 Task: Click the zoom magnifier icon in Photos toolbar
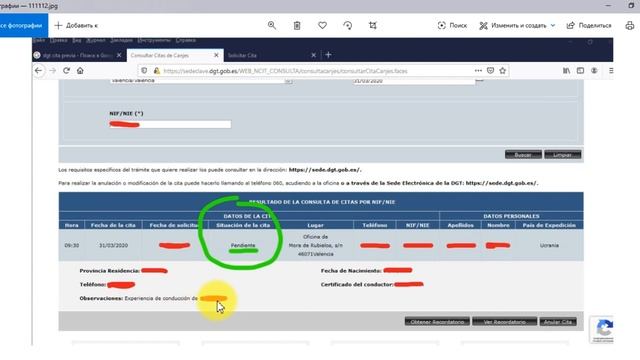click(271, 25)
